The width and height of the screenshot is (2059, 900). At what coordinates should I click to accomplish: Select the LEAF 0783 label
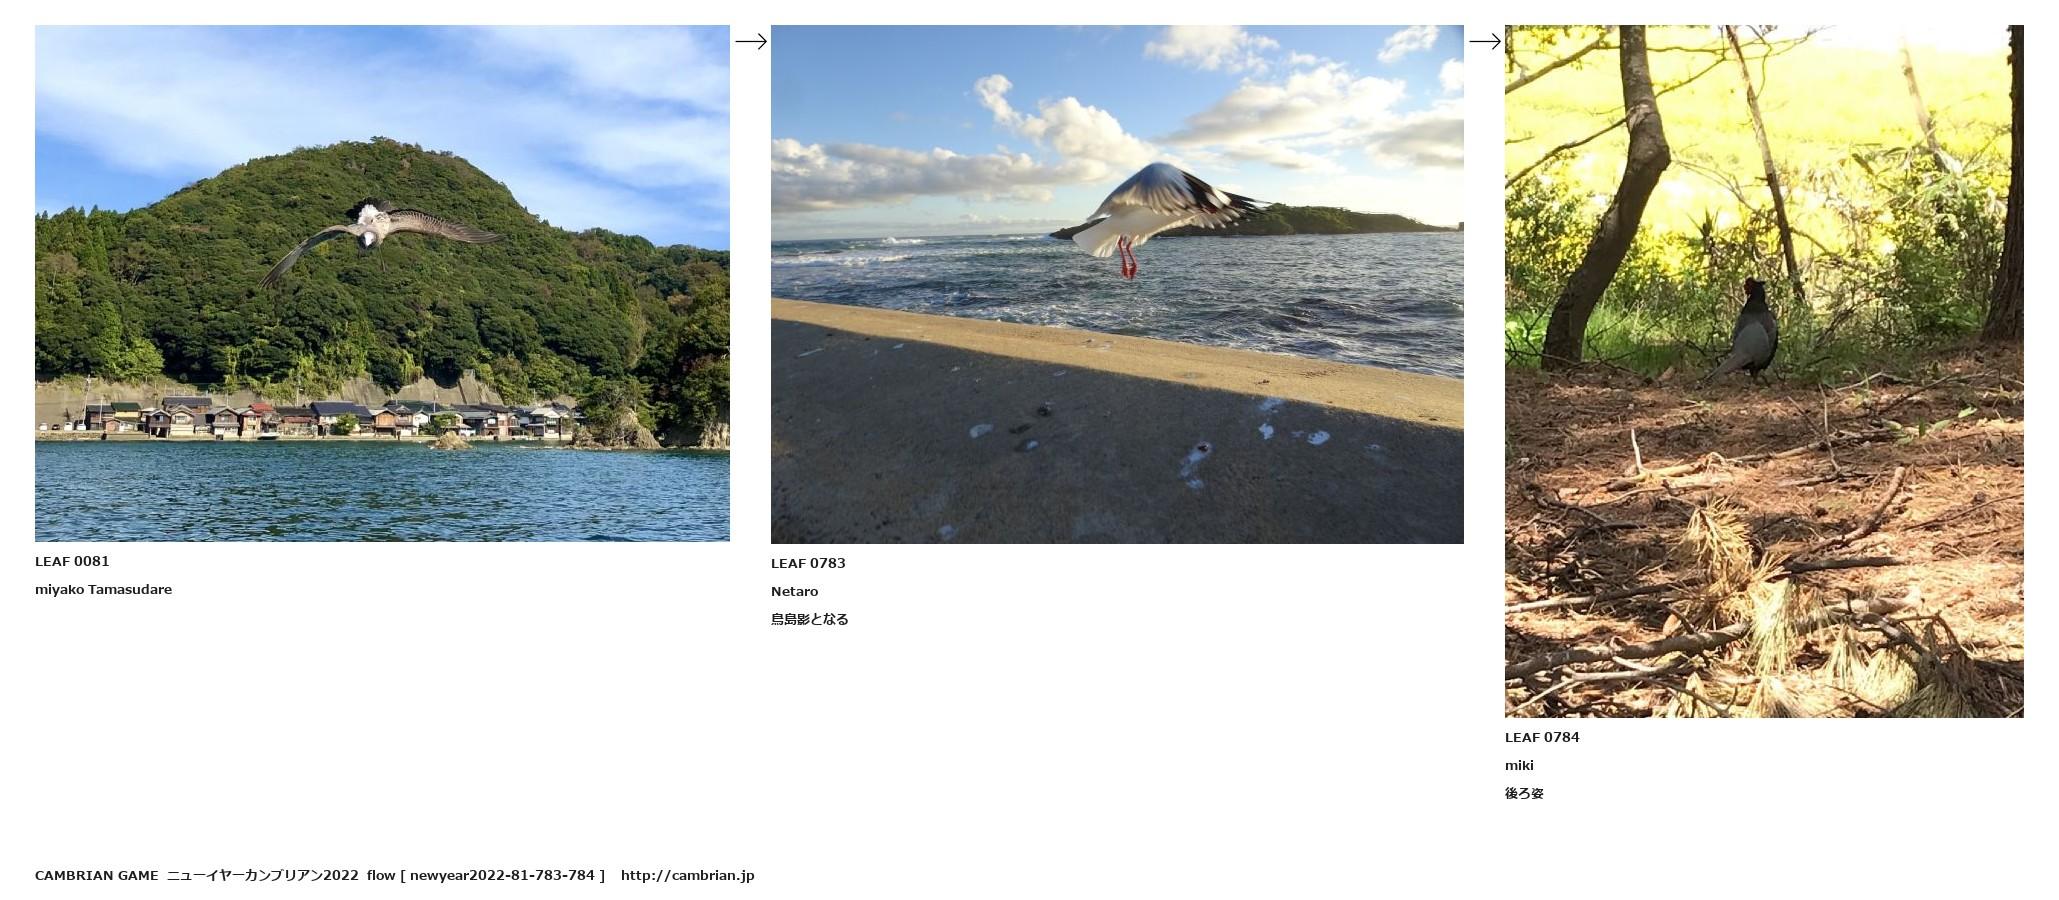[x=808, y=563]
